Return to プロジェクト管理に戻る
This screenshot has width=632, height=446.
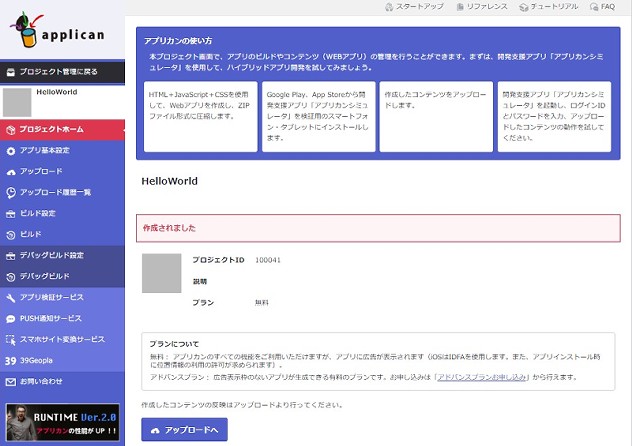point(62,72)
